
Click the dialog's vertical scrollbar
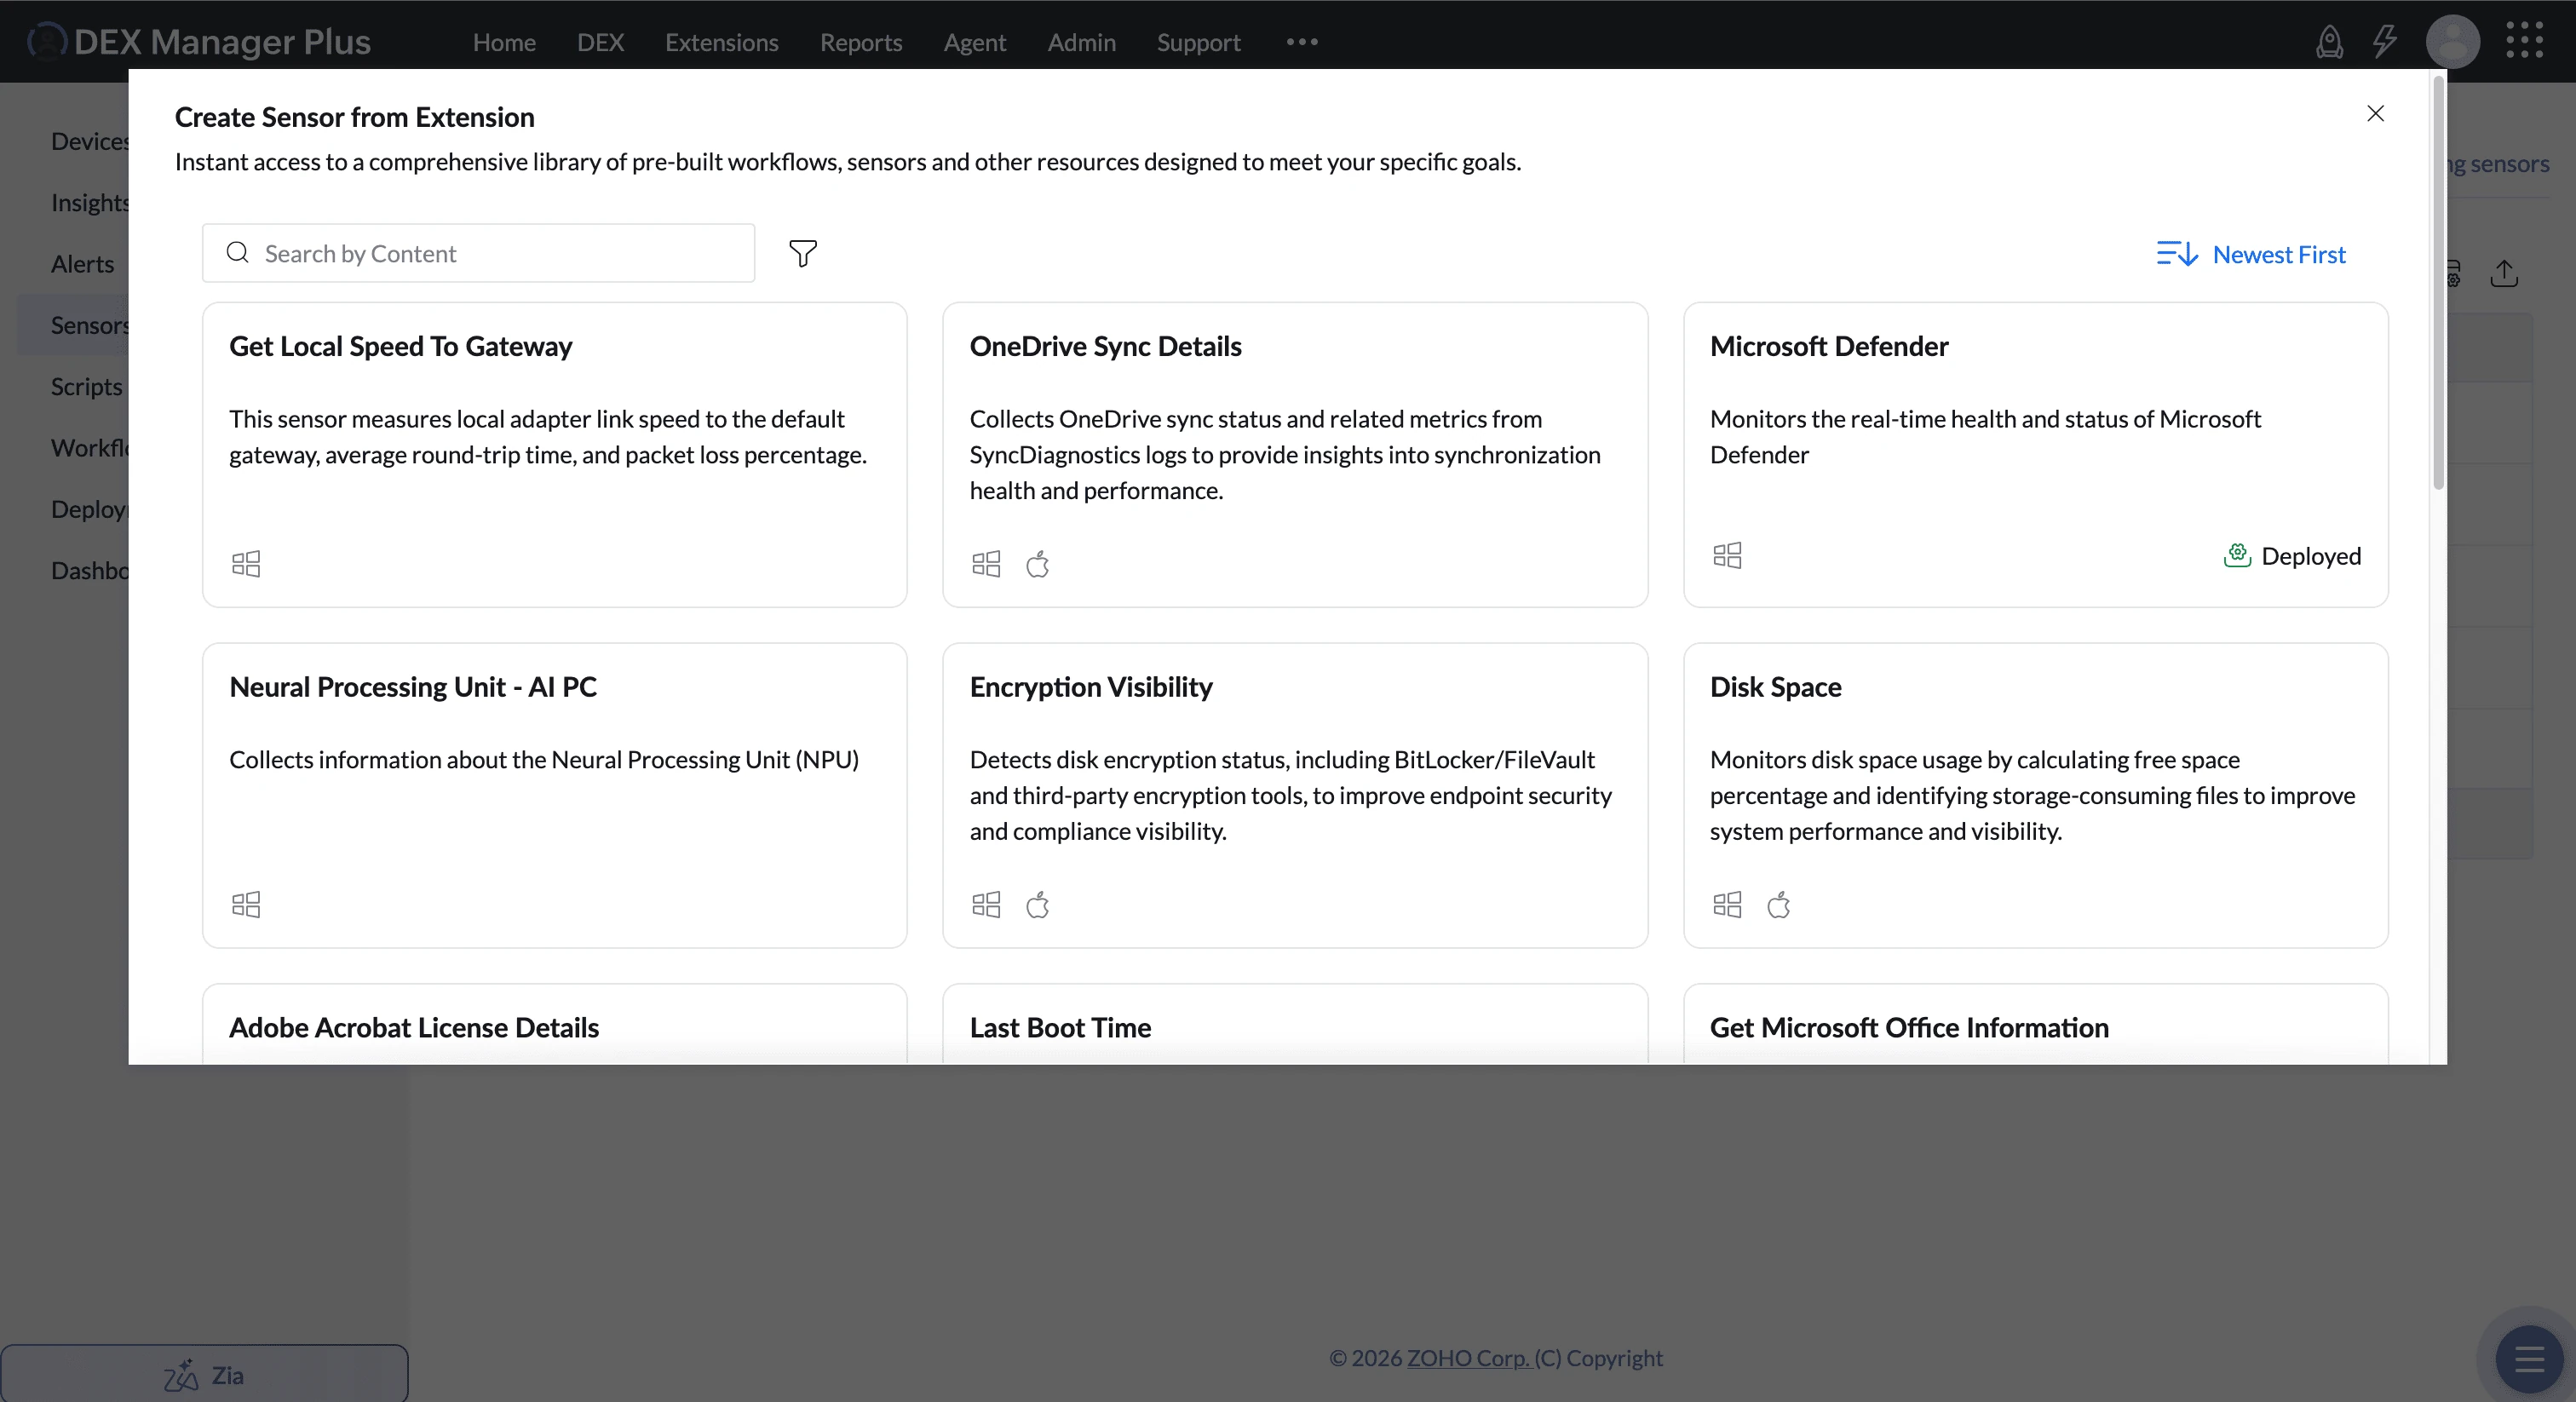(2438, 283)
